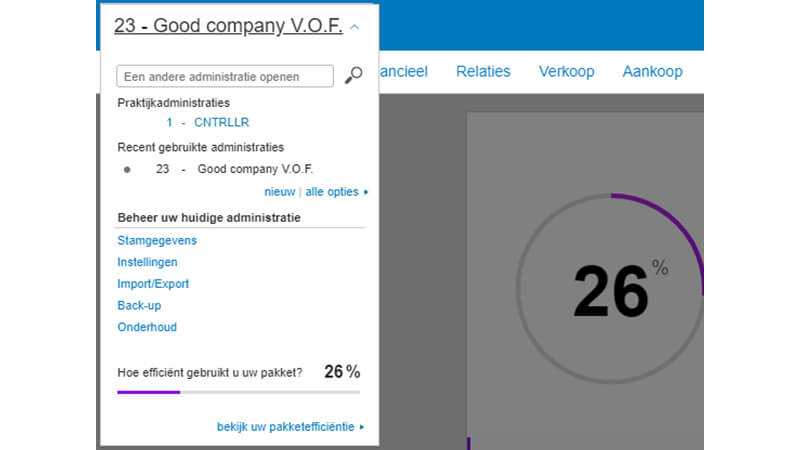The width and height of the screenshot is (800, 450).
Task: Select recent administration 23 - Good company V.O.F.
Action: 234,169
